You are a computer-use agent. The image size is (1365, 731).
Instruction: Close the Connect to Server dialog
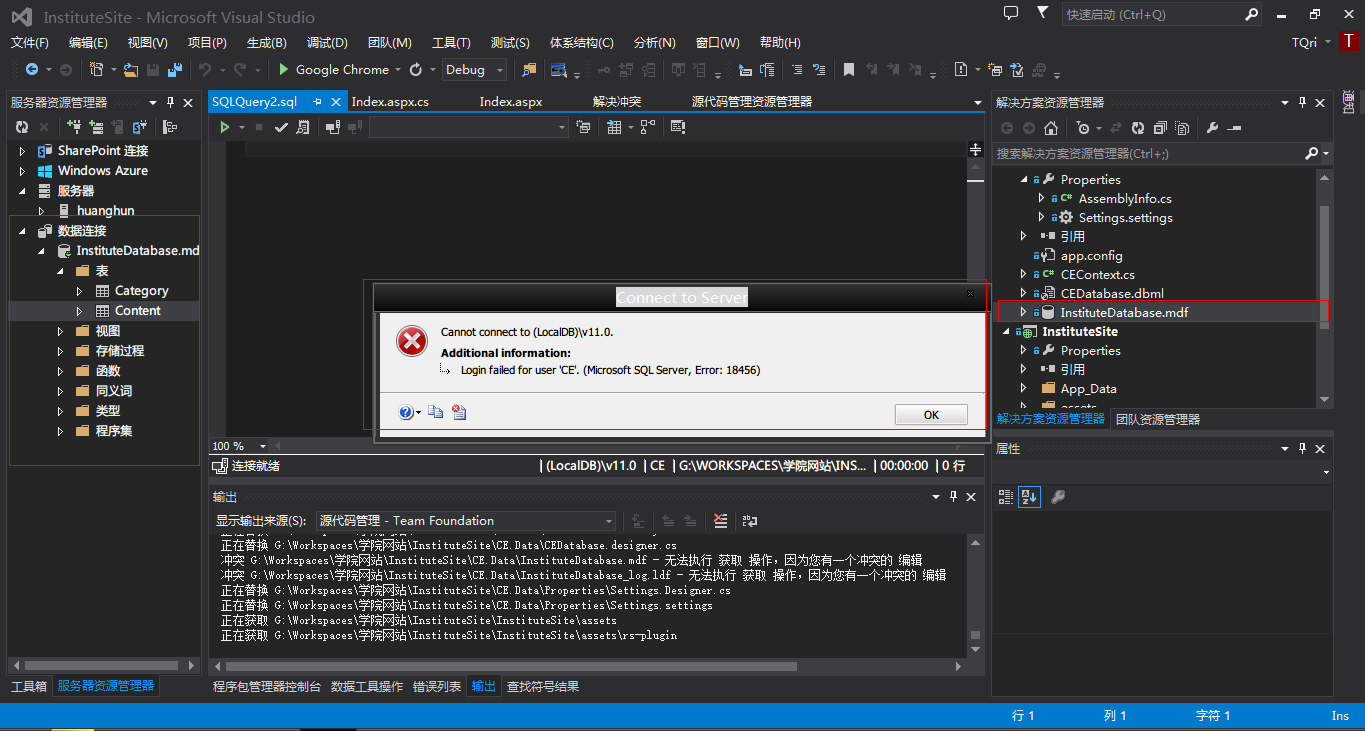(x=969, y=294)
